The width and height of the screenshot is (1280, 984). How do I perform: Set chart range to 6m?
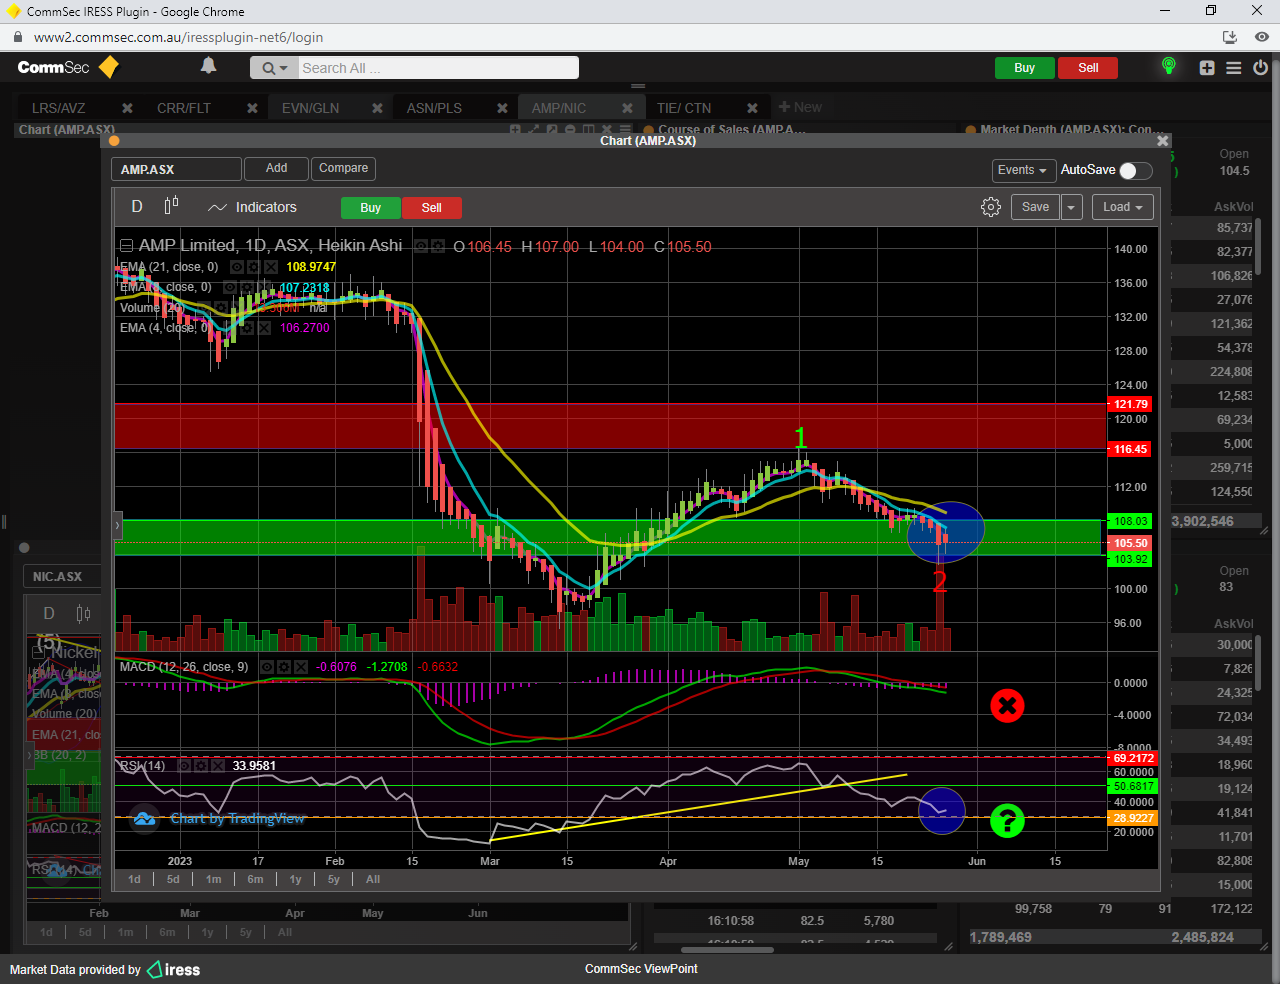tap(255, 879)
